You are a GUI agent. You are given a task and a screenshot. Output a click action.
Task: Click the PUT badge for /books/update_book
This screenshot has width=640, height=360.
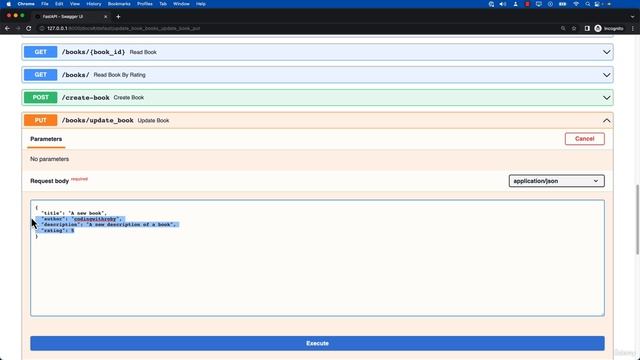(x=40, y=120)
